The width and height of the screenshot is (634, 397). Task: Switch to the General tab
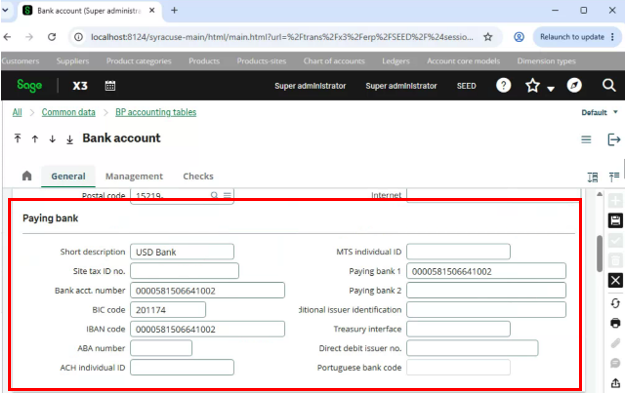tap(68, 176)
